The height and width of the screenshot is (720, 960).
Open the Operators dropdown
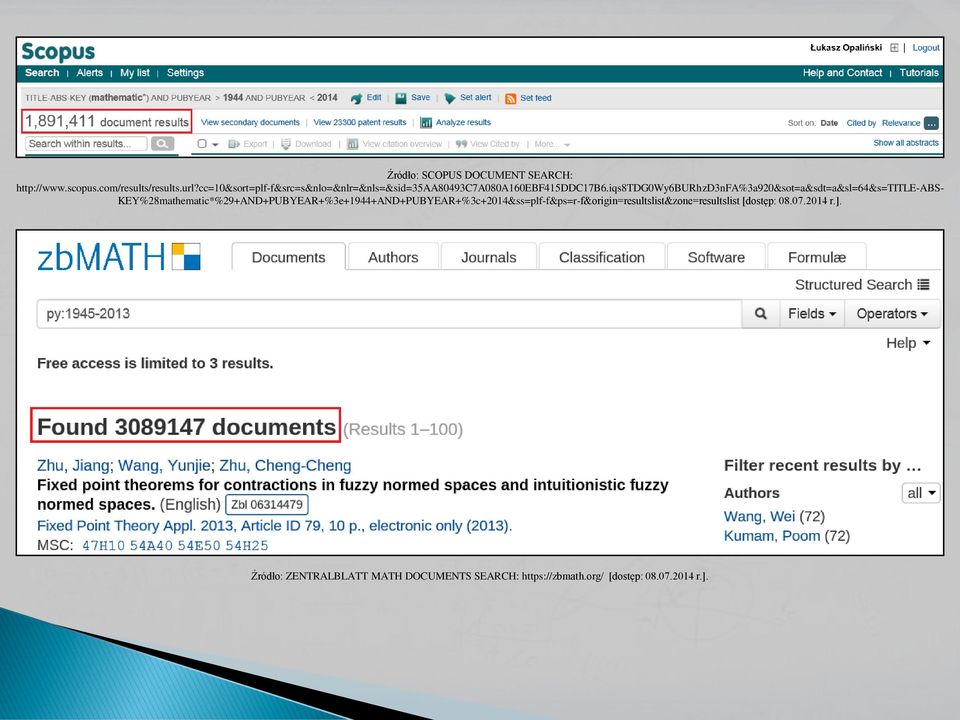tap(892, 313)
